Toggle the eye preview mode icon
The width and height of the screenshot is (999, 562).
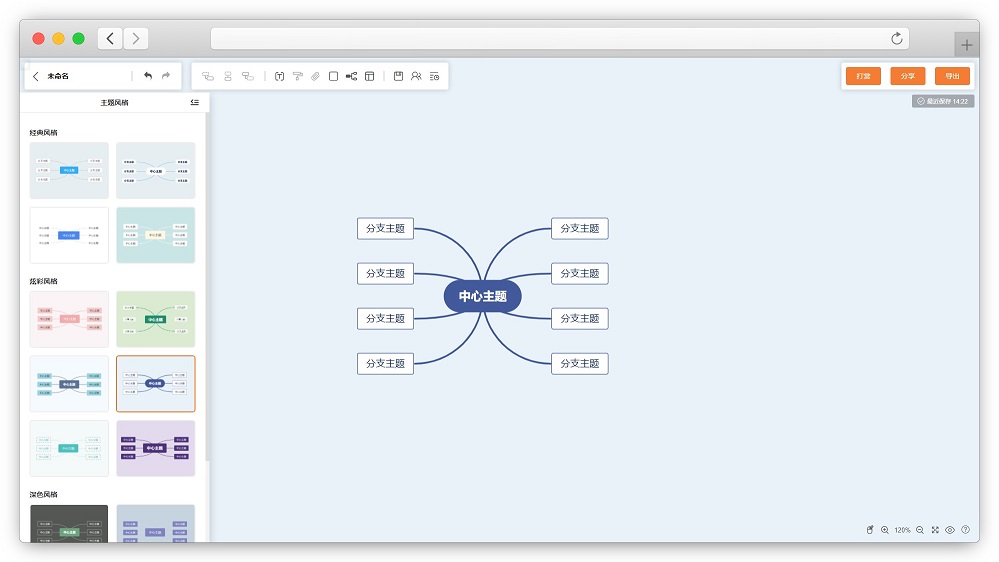click(950, 530)
